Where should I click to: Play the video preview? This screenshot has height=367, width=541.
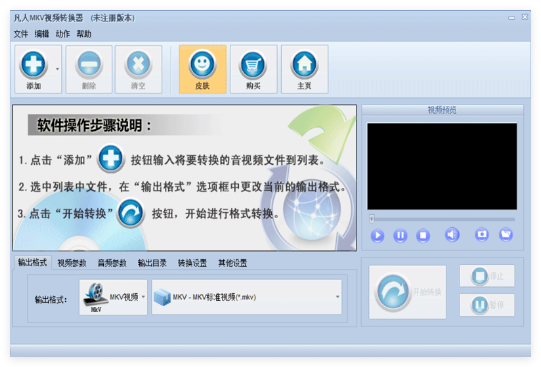377,236
